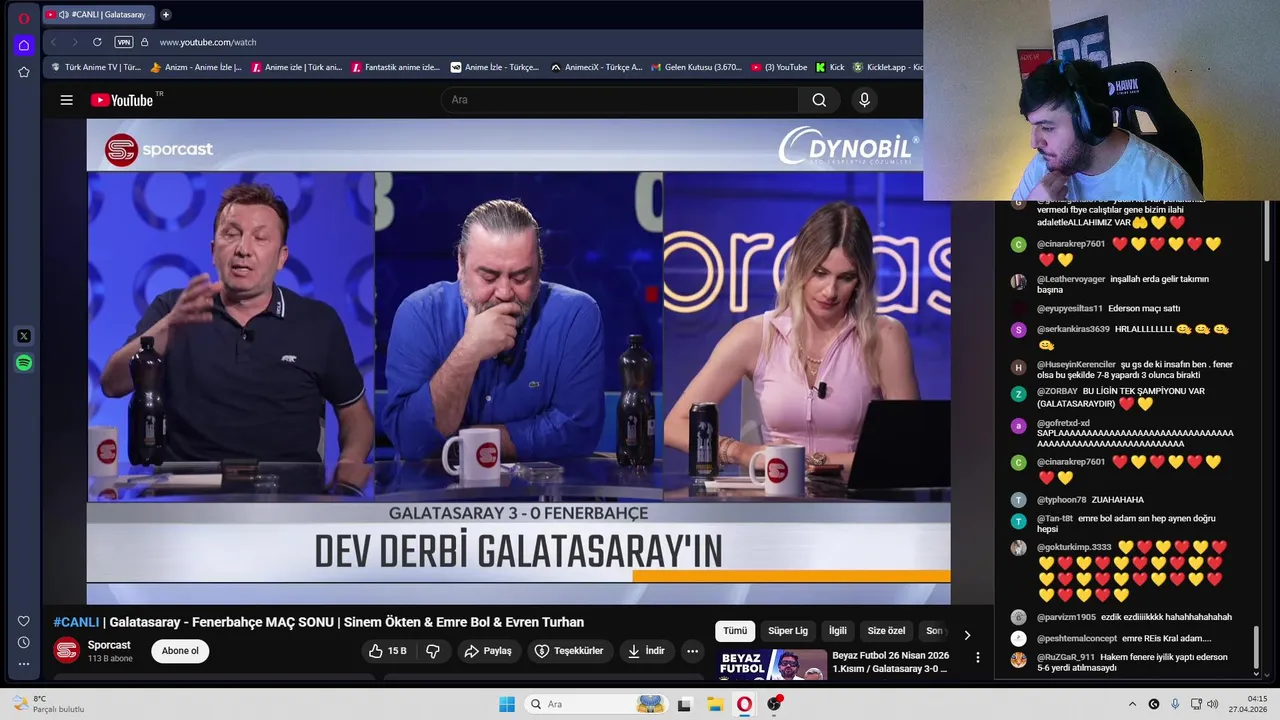Image resolution: width=1280 pixels, height=720 pixels.
Task: Select the Süper Lig filter chip
Action: click(788, 631)
